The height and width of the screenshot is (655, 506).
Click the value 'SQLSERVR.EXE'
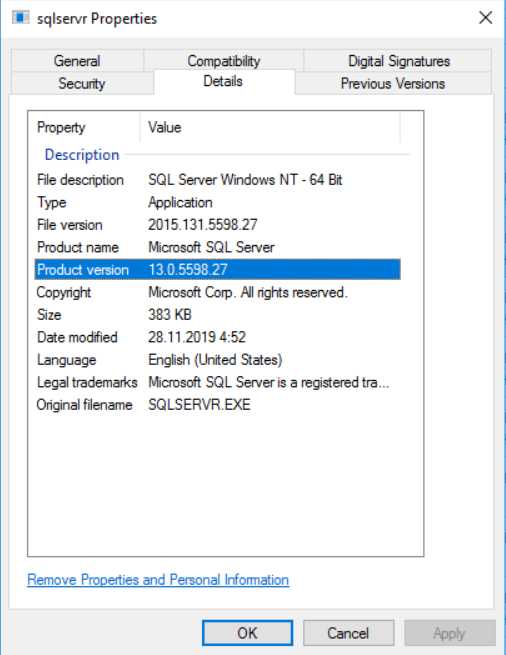pyautogui.click(x=200, y=404)
